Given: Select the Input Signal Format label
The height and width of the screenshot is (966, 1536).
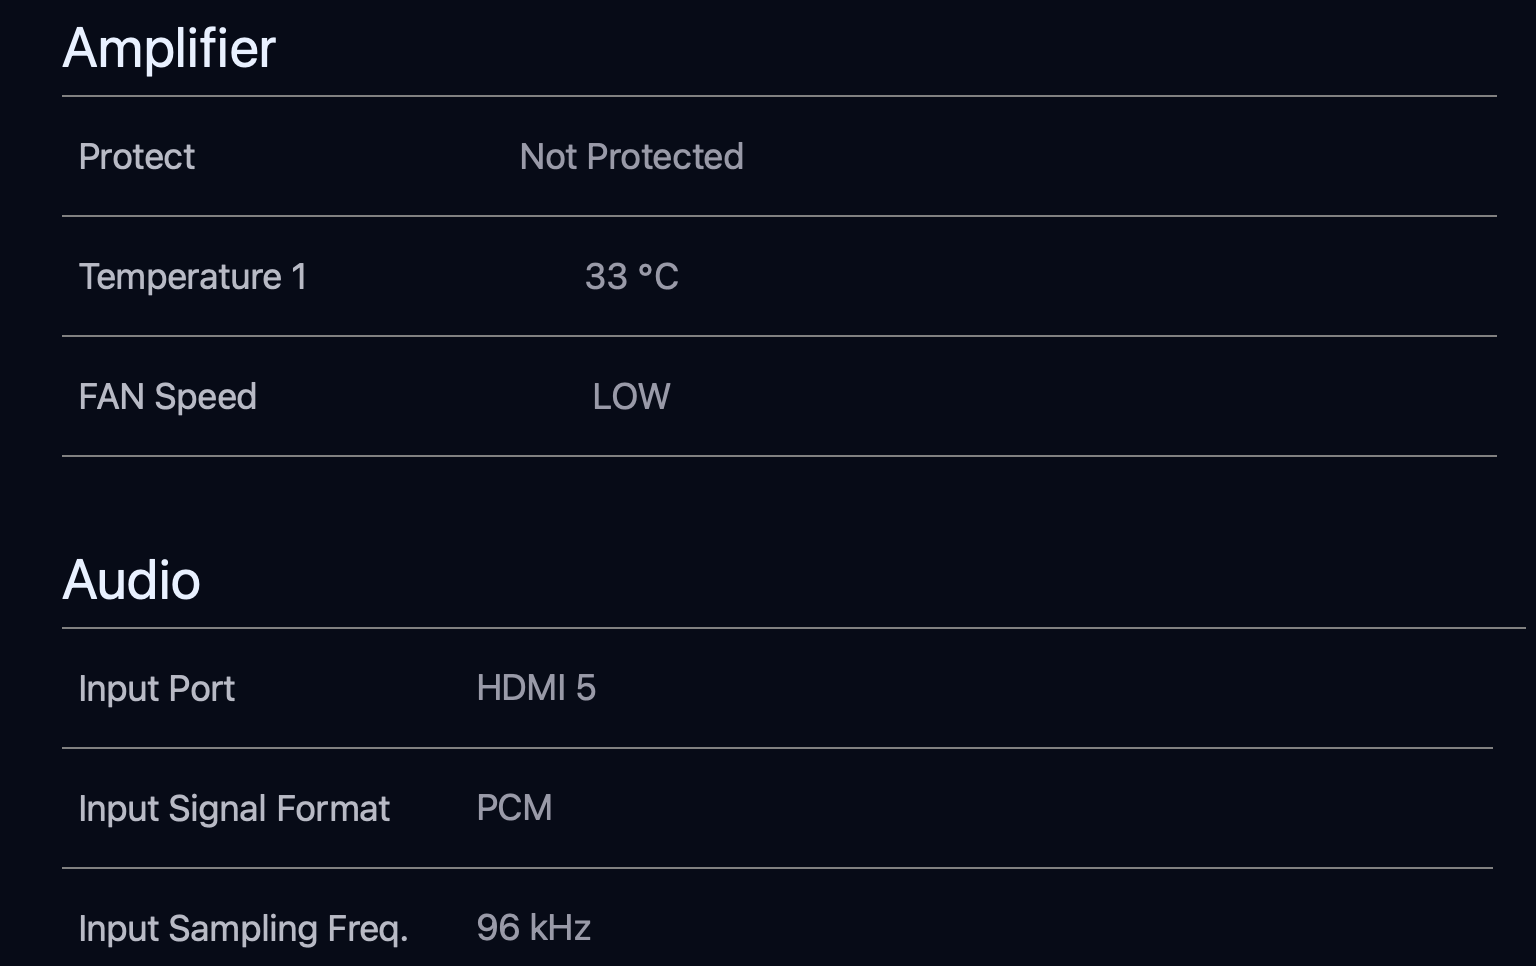Looking at the screenshot, I should pos(234,809).
